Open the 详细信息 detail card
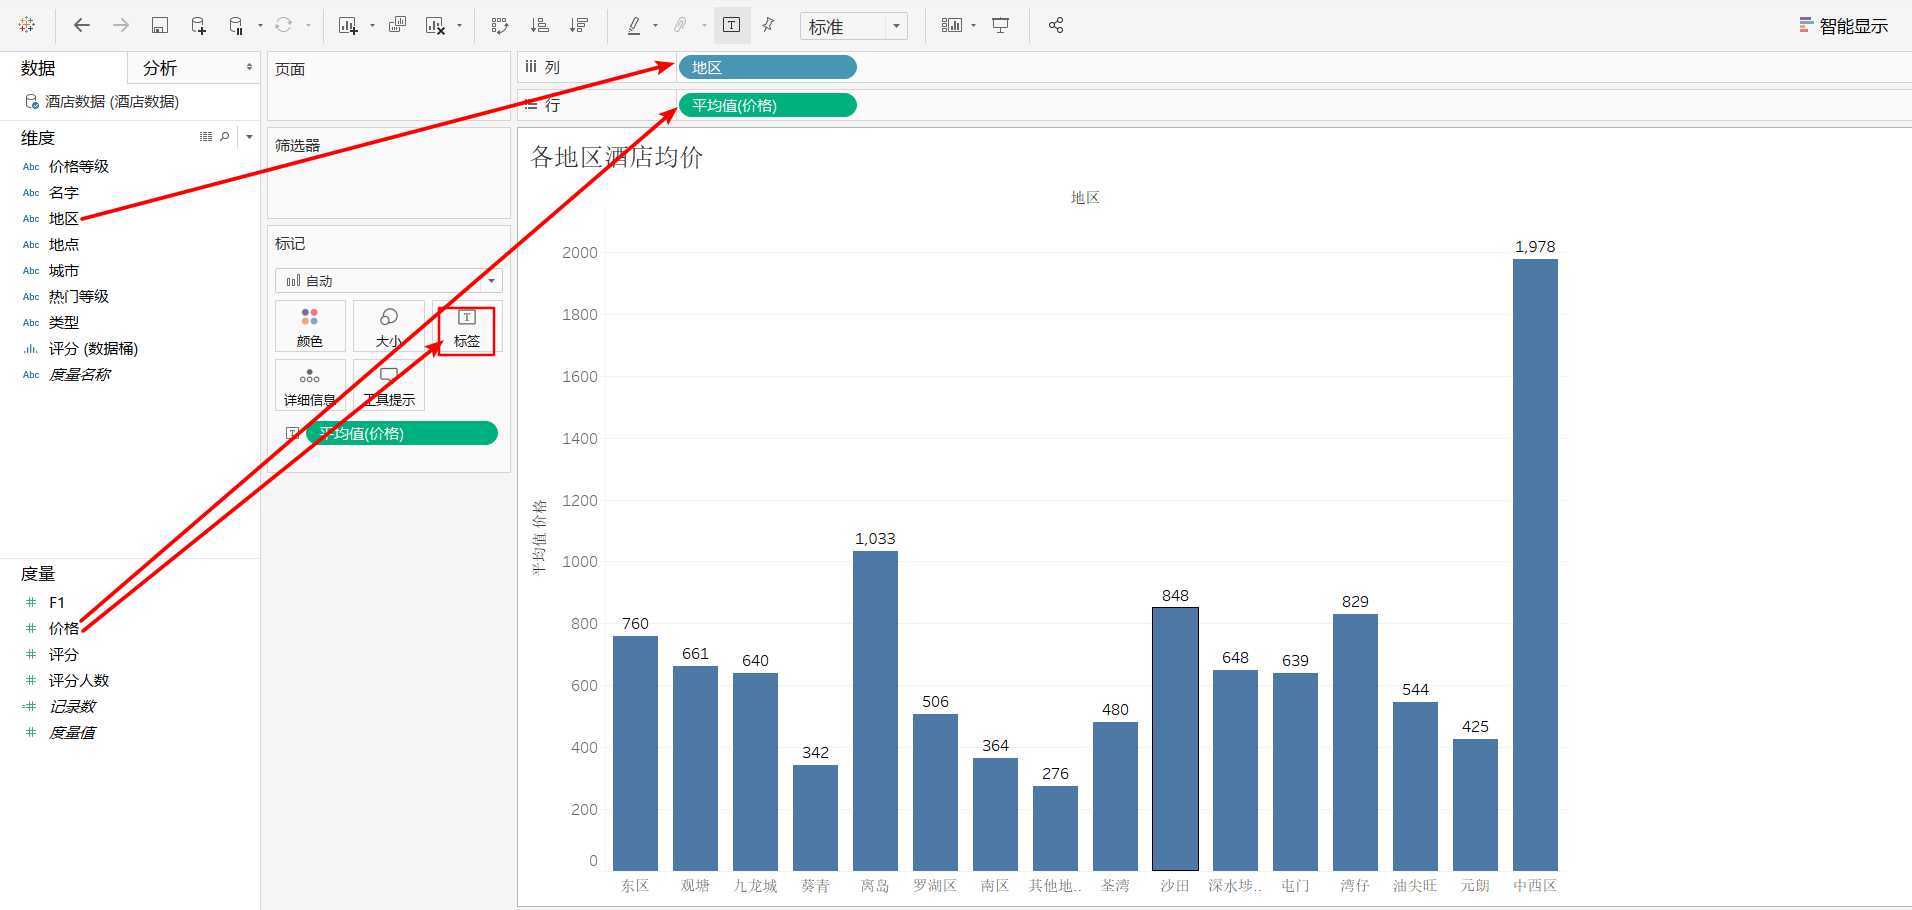 310,386
